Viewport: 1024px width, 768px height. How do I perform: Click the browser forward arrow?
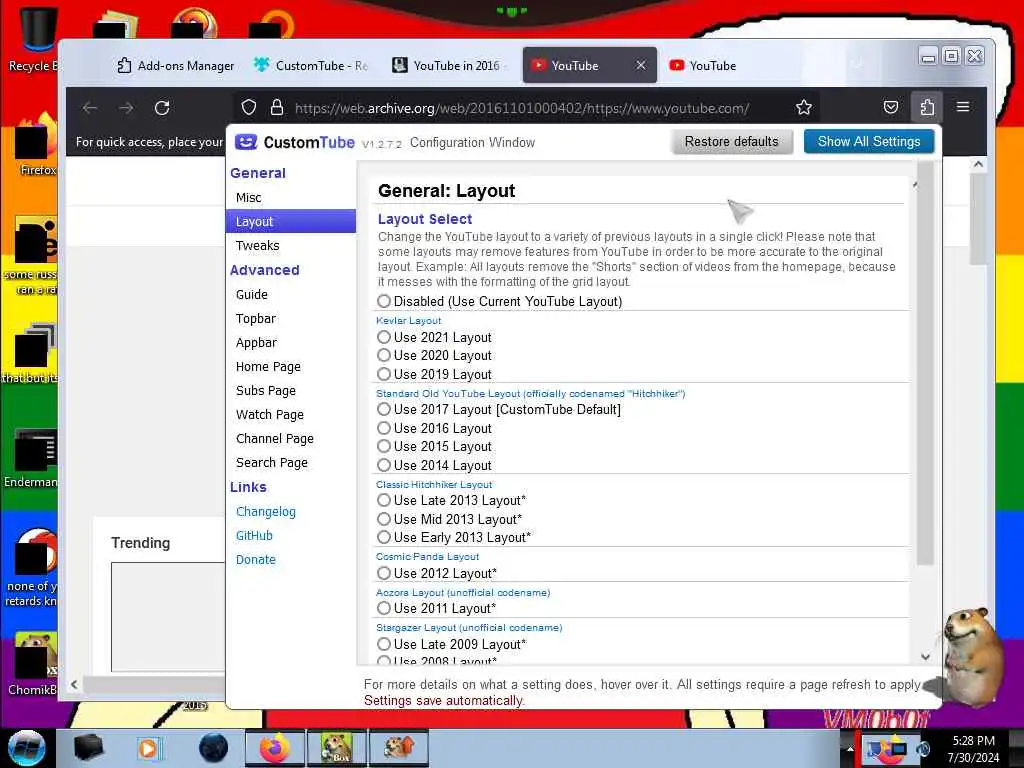tap(126, 108)
